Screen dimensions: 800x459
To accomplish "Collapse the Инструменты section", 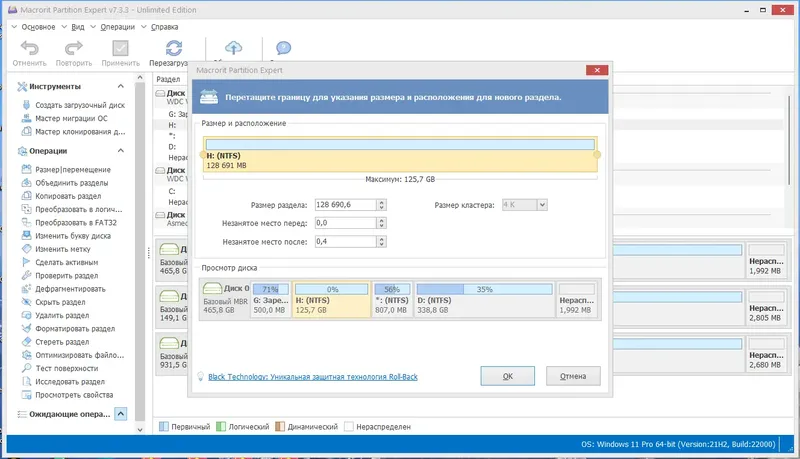I will point(120,86).
